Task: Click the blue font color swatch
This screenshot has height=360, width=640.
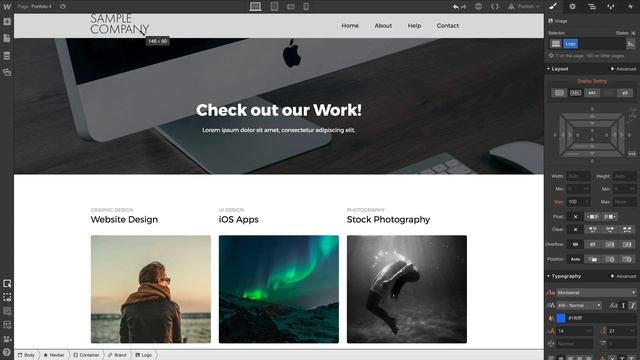Action: click(x=561, y=318)
